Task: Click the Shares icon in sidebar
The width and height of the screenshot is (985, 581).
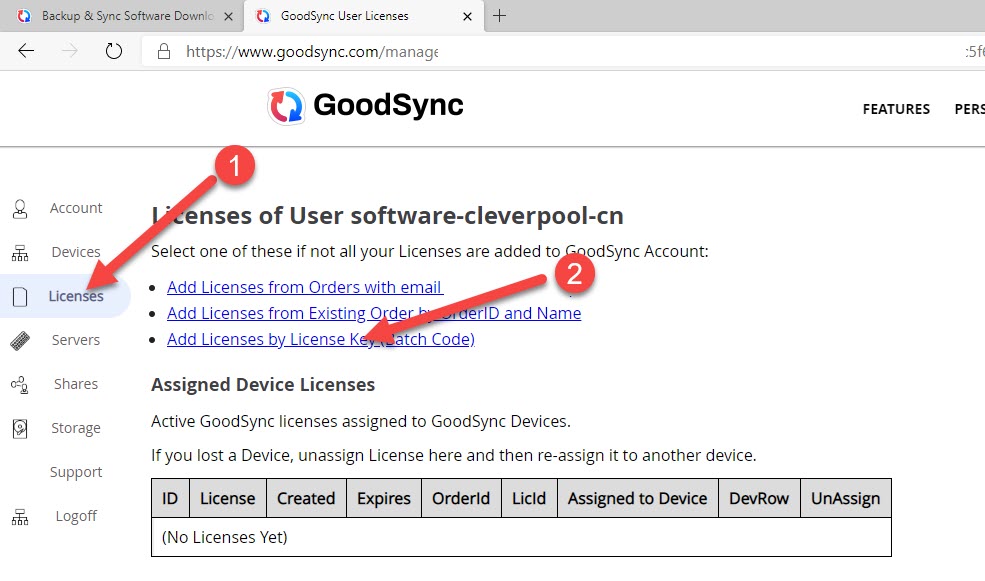Action: [x=20, y=384]
